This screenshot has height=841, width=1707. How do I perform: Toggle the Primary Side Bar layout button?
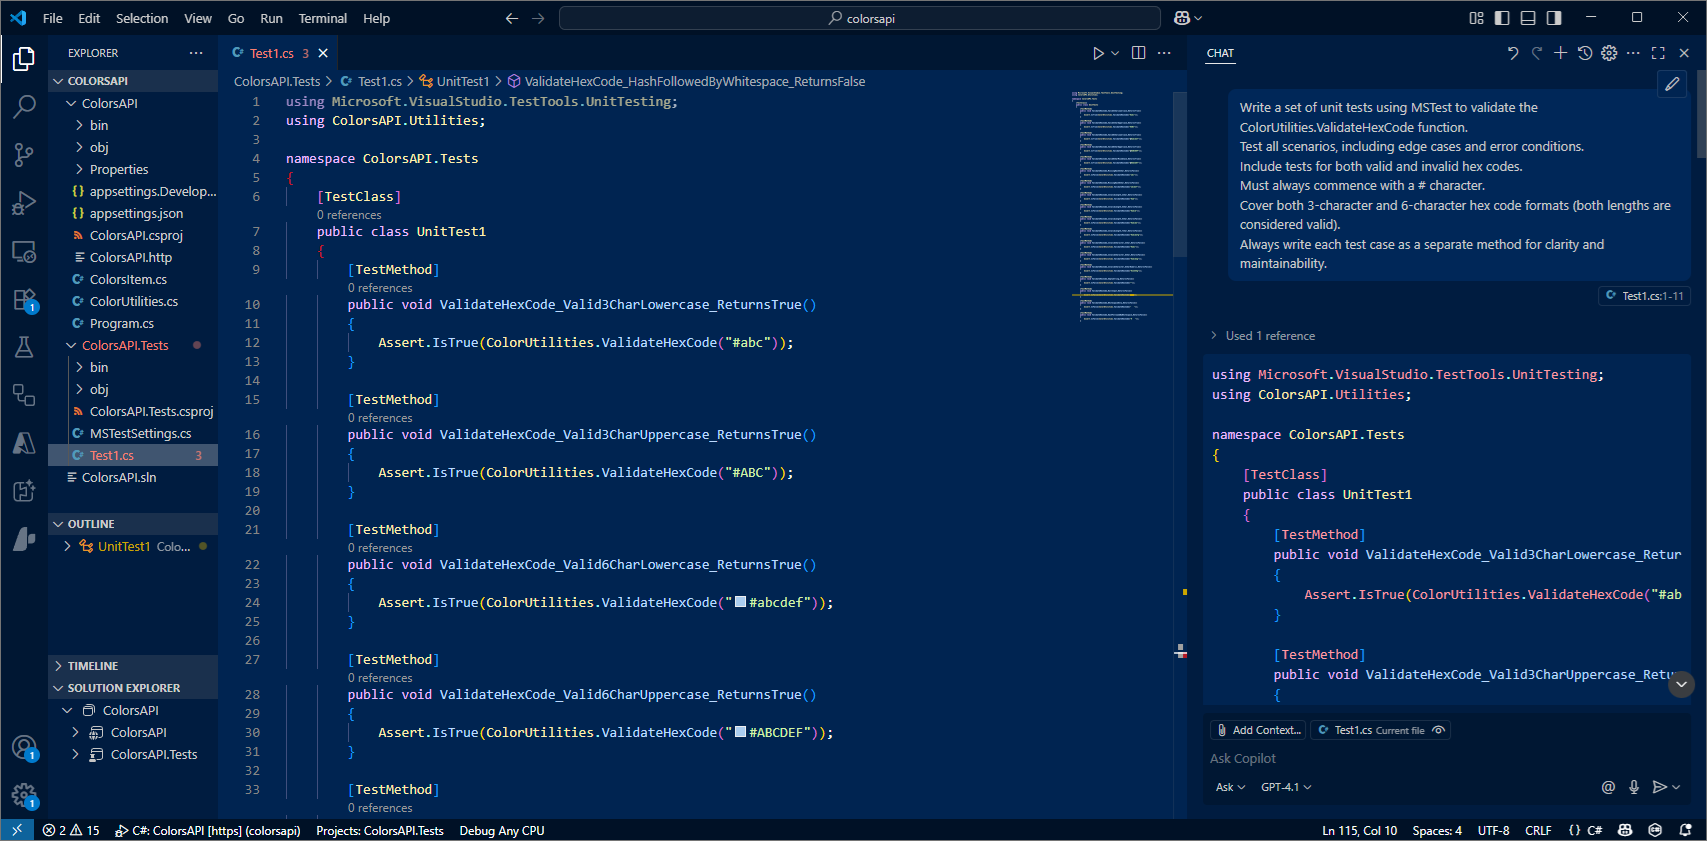click(x=1502, y=18)
